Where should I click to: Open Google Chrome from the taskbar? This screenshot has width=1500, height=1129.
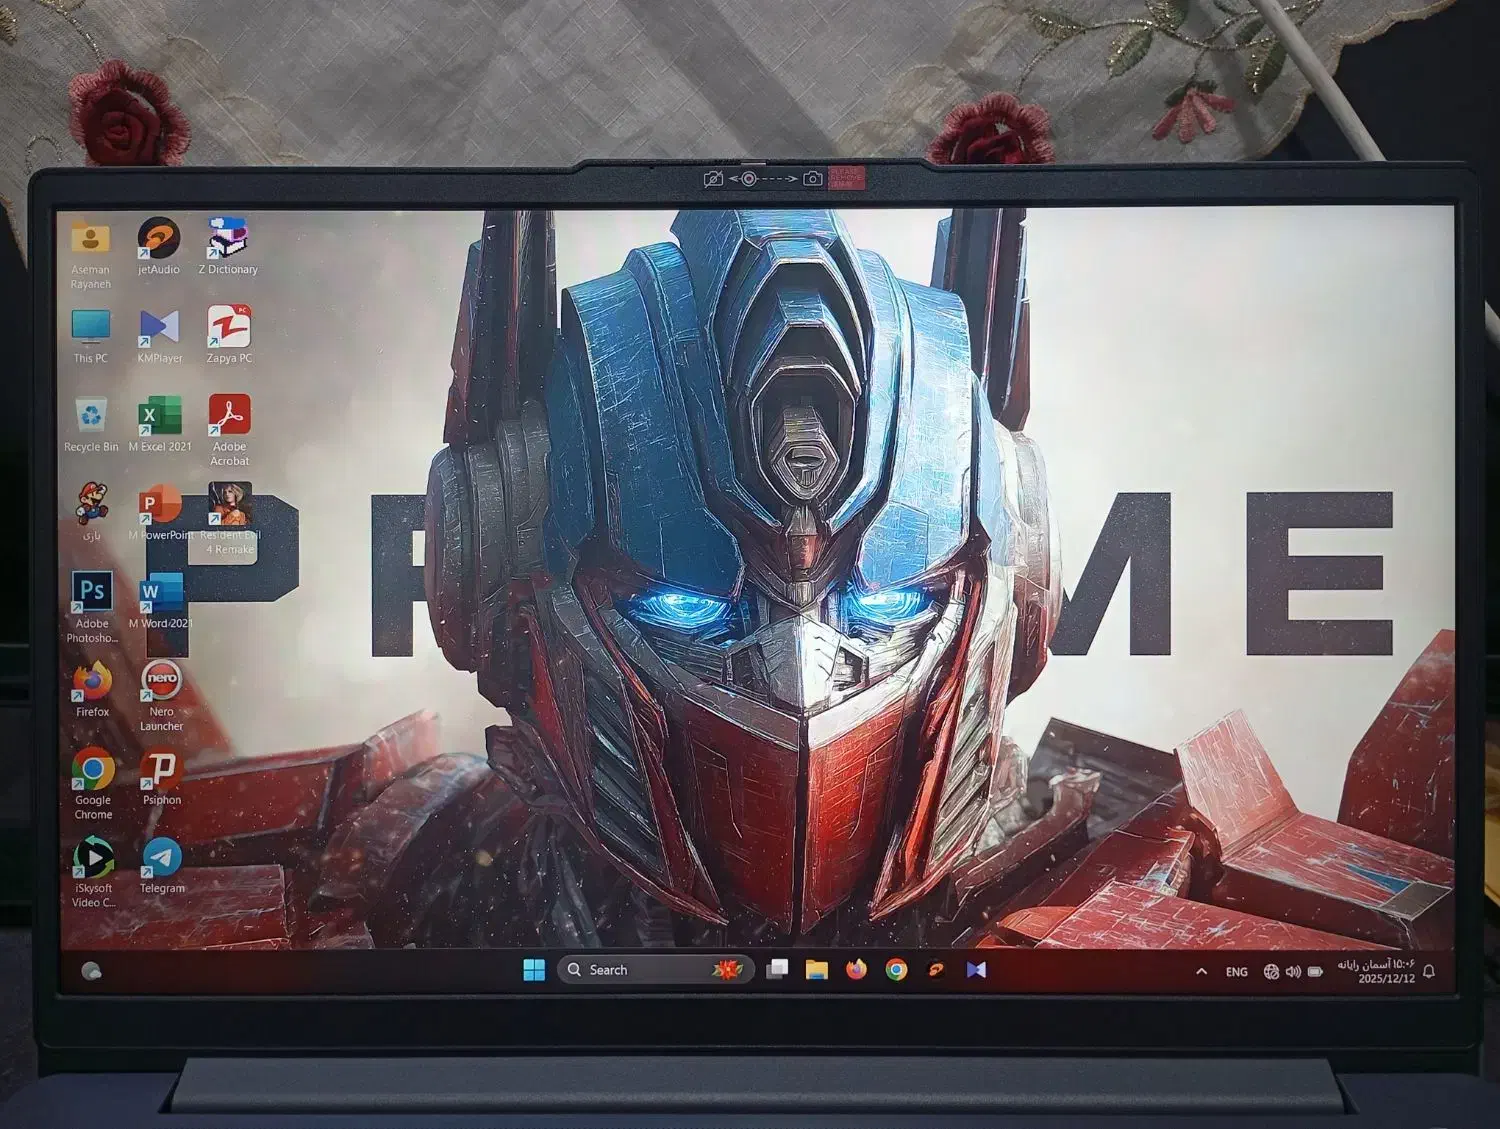[x=895, y=969]
